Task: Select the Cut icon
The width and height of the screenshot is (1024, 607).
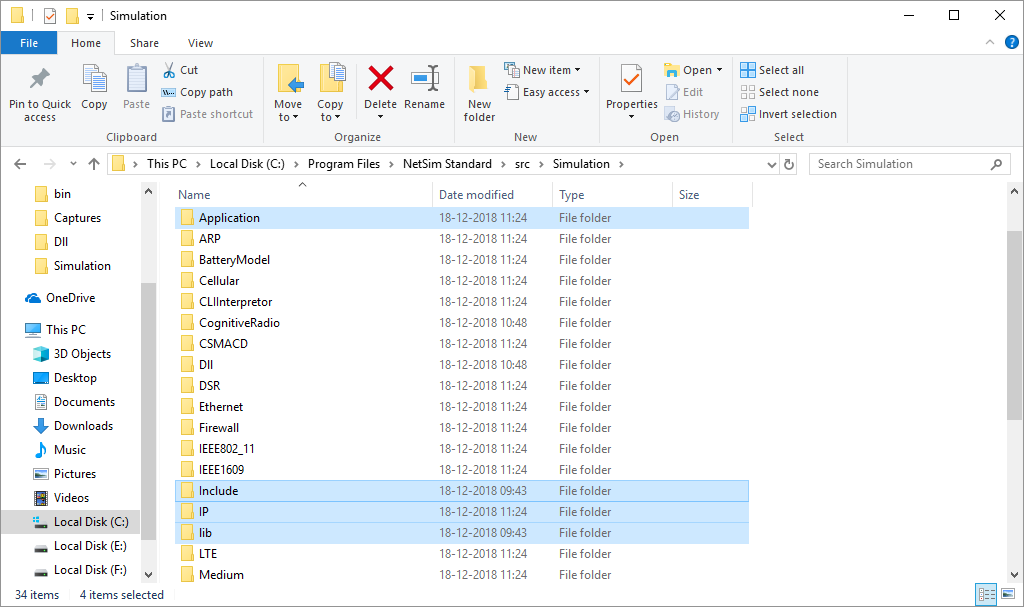Action: click(170, 69)
